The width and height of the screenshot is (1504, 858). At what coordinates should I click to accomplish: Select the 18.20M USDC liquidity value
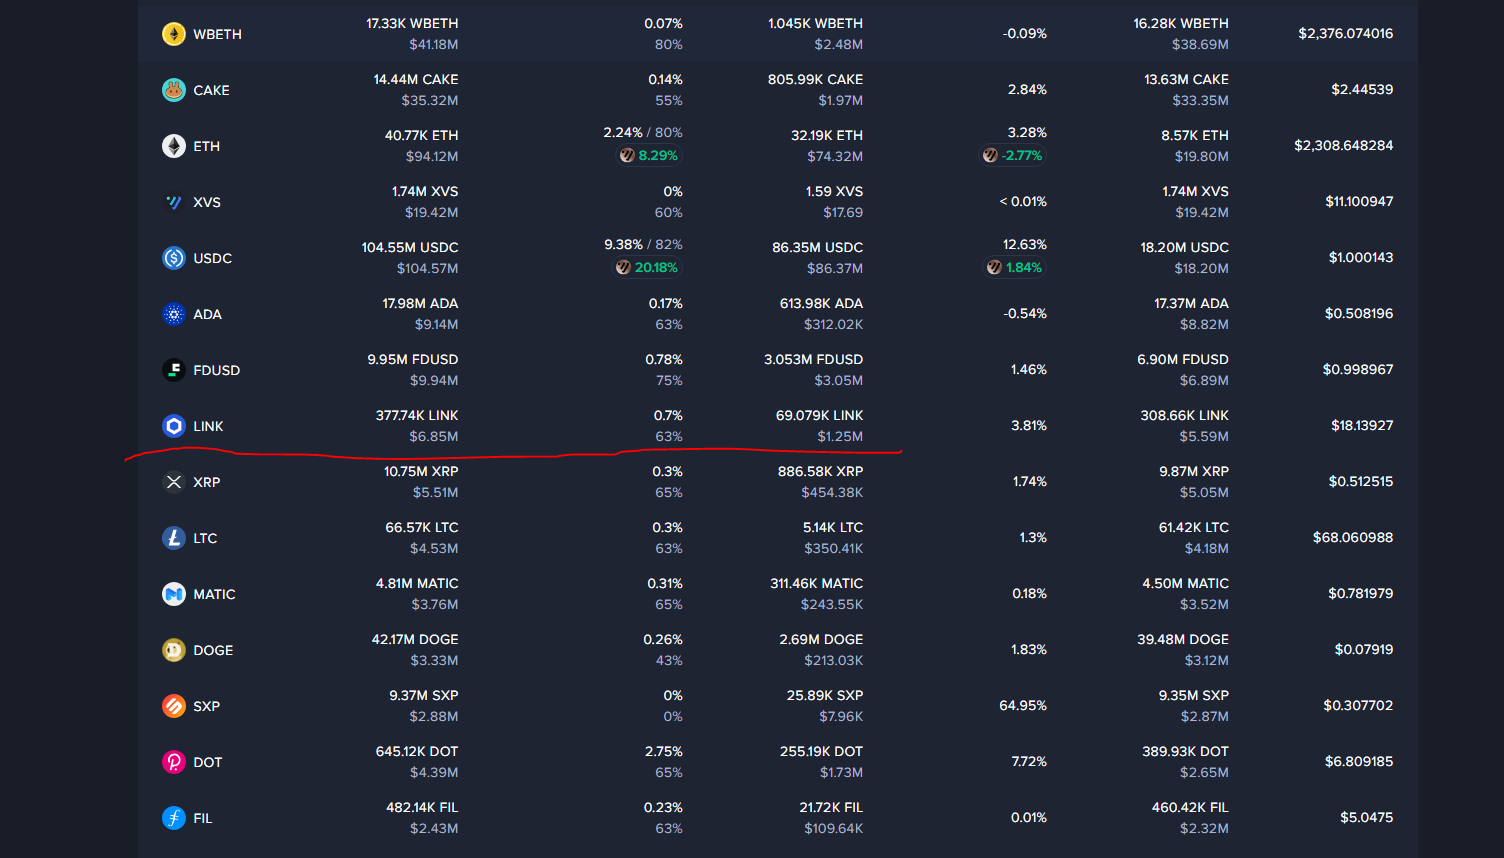tap(1184, 247)
